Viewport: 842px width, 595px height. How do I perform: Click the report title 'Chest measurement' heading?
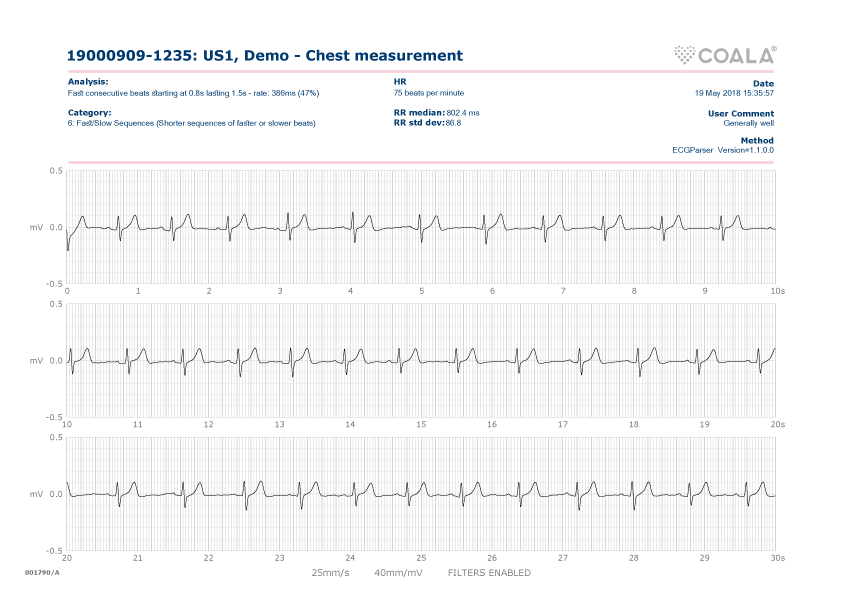pyautogui.click(x=265, y=56)
